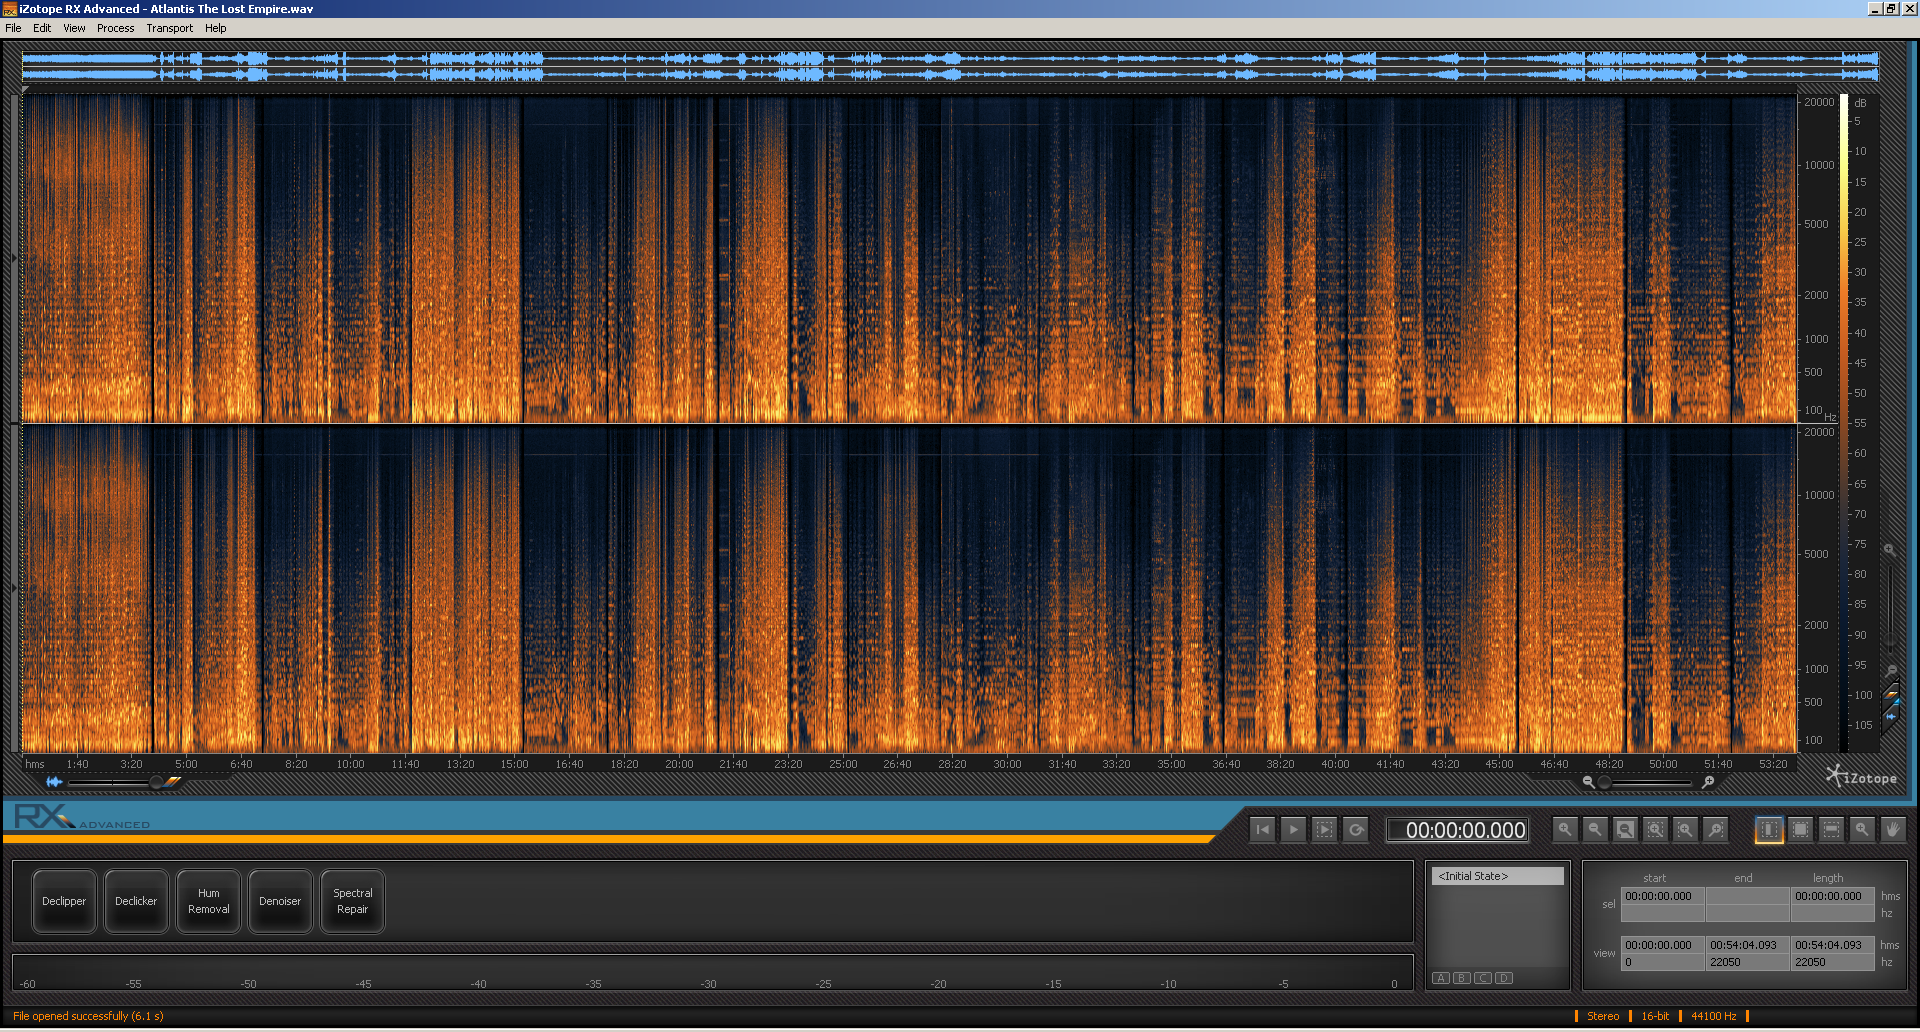Click the zoom out magnifier icon
The width and height of the screenshot is (1920, 1032).
pos(1595,830)
